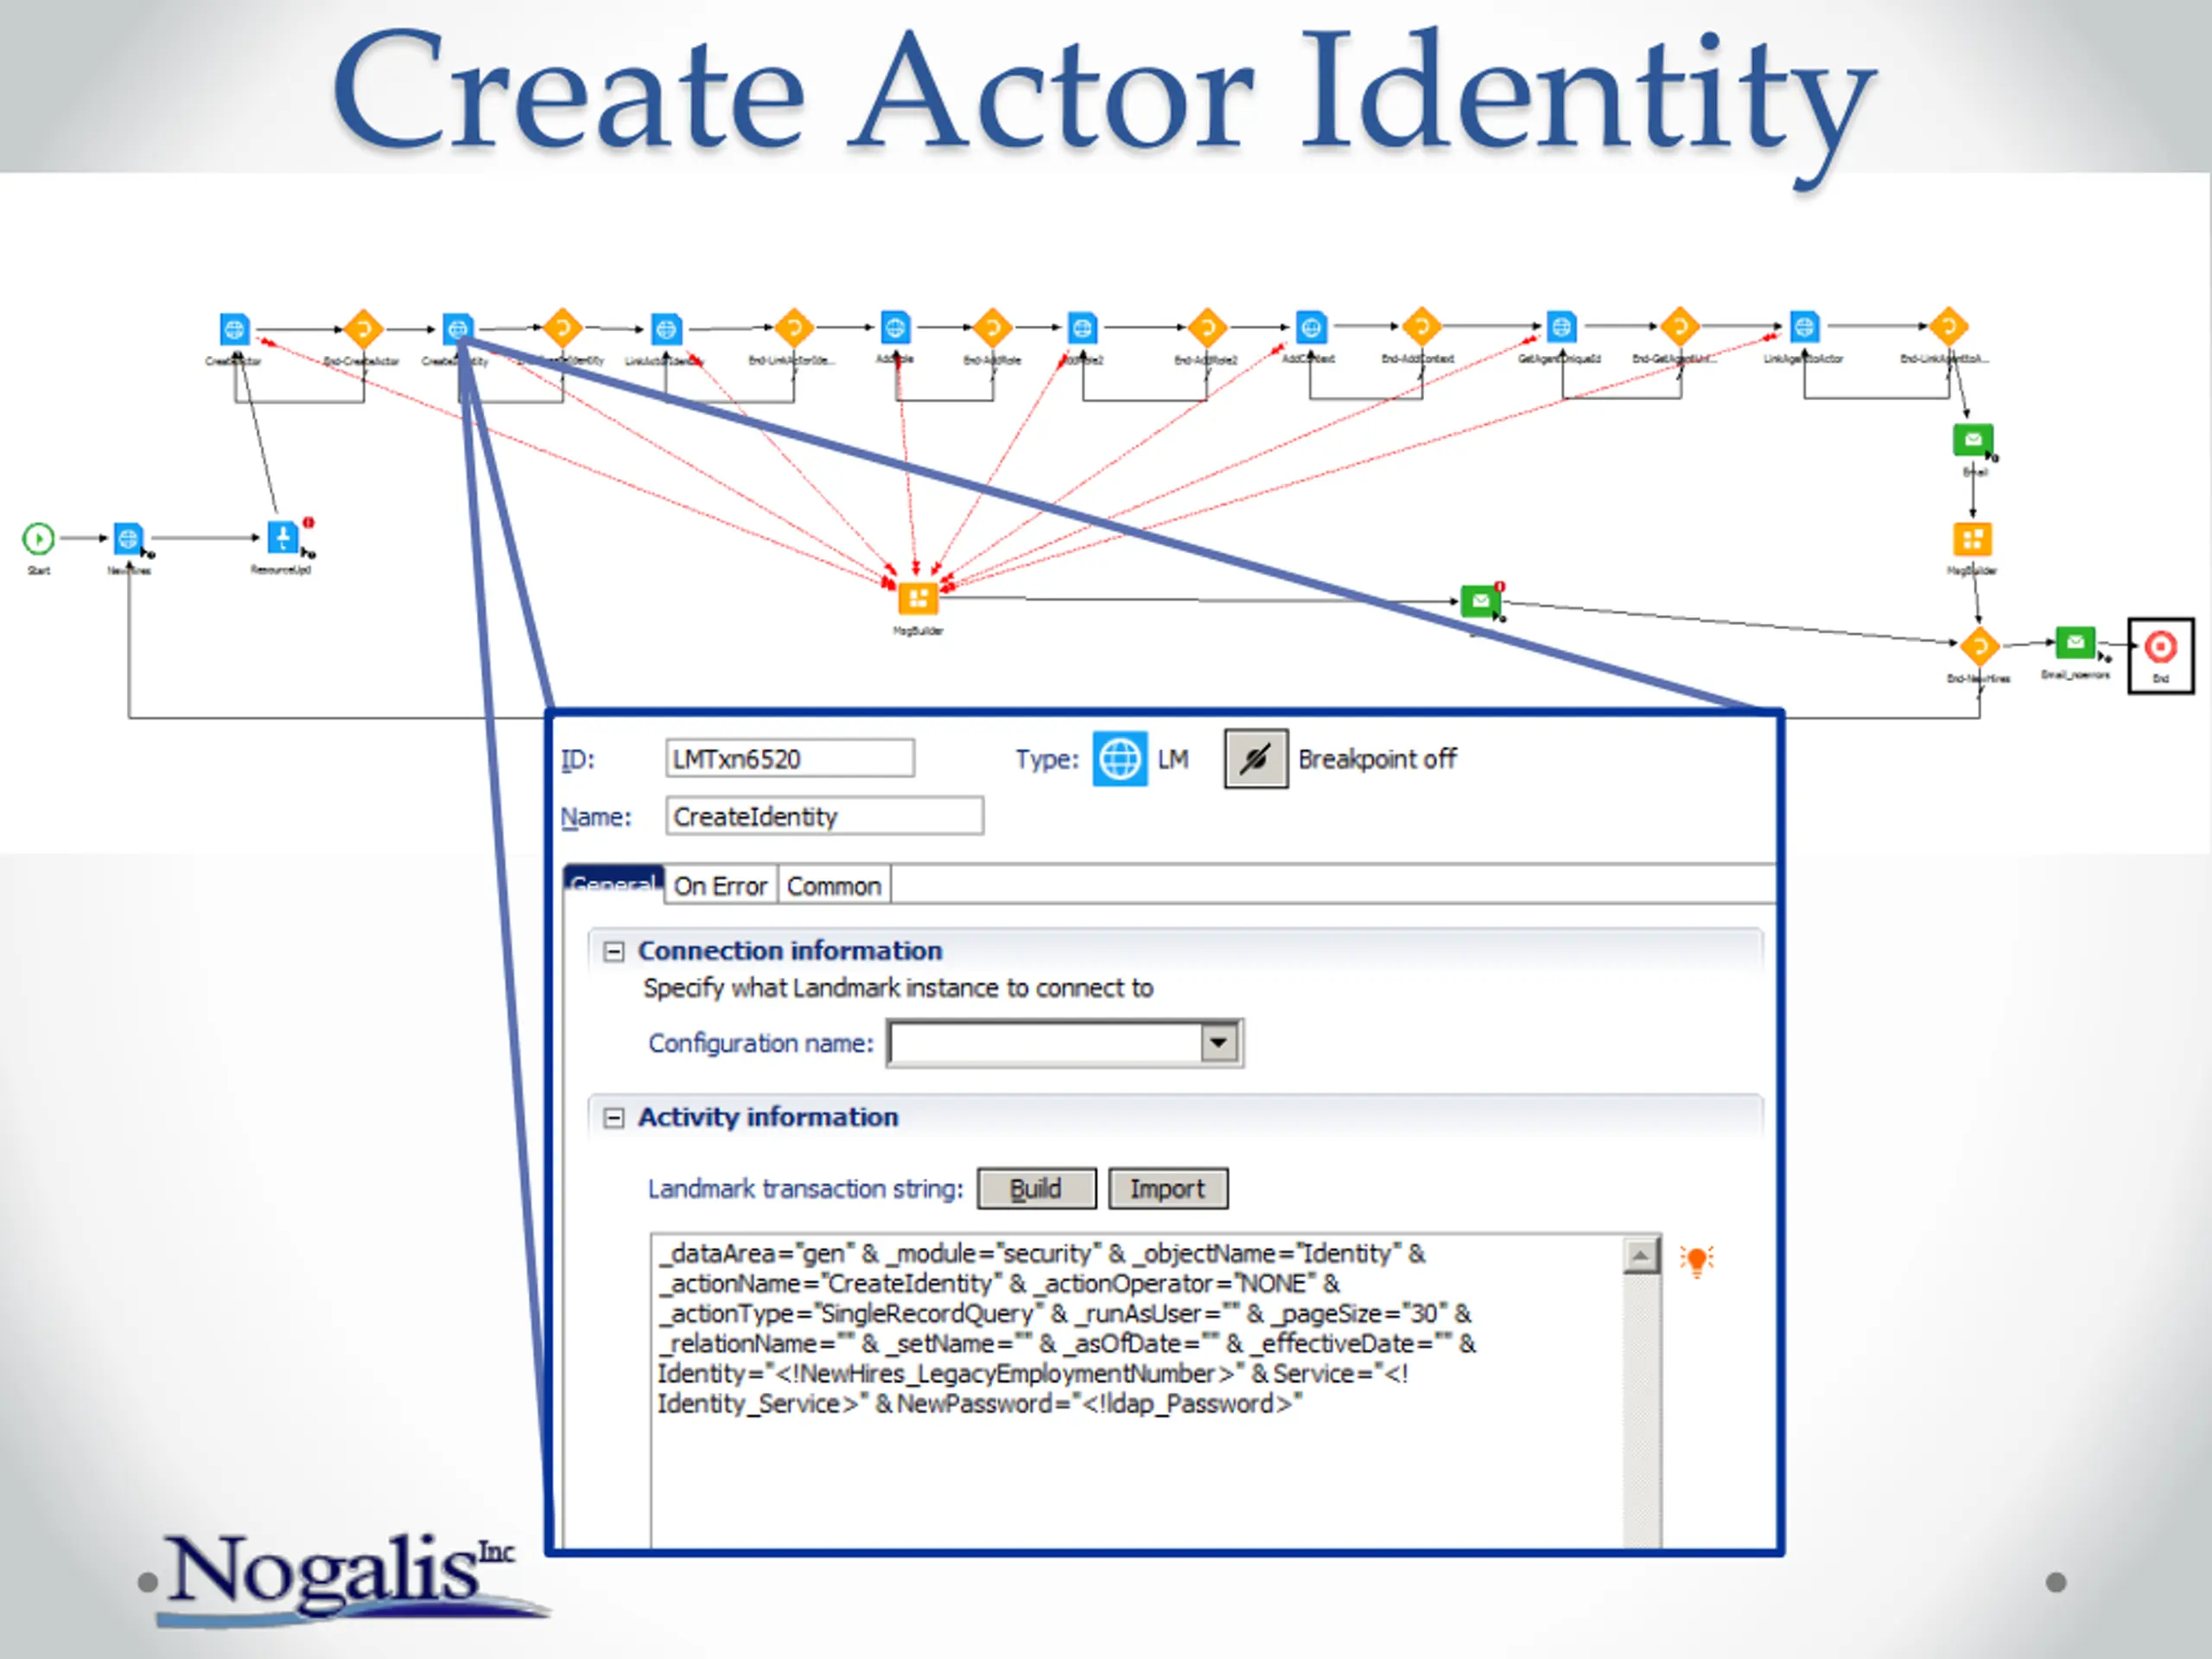Viewport: 2212px width, 1659px height.
Task: Select the NewHires query node
Action: pos(128,539)
